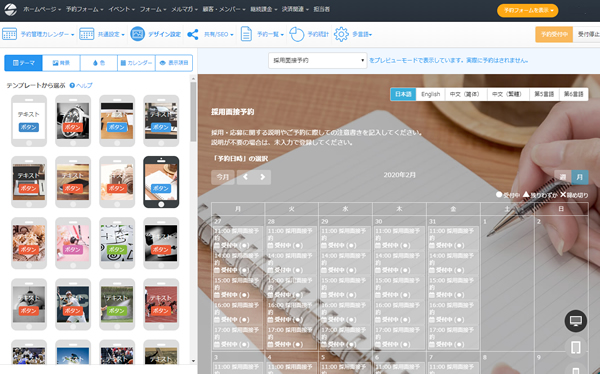This screenshot has height=374, width=600.
Task: Open 予約統計 pie chart icon
Action: pyautogui.click(x=296, y=34)
